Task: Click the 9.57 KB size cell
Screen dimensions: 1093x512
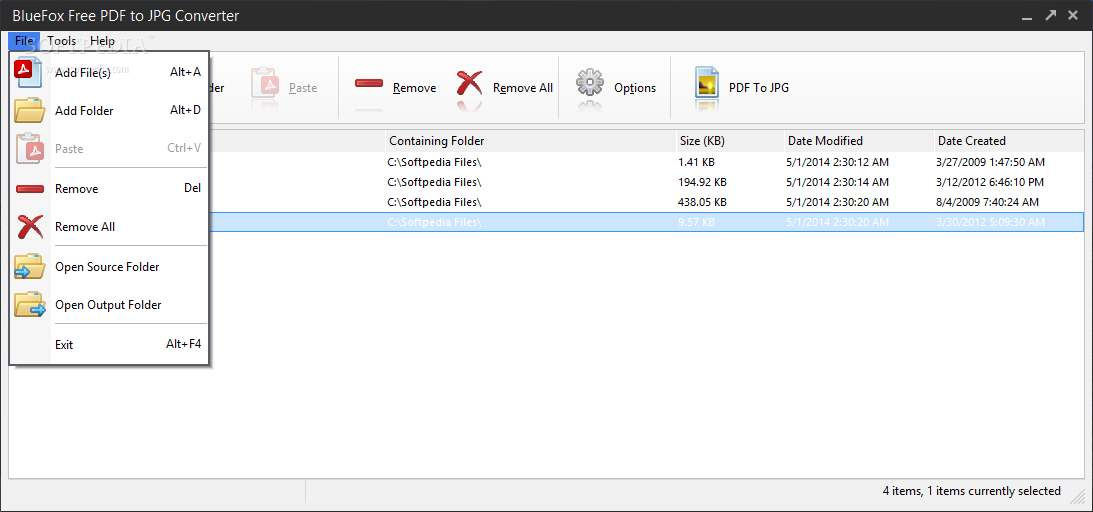Action: [695, 222]
